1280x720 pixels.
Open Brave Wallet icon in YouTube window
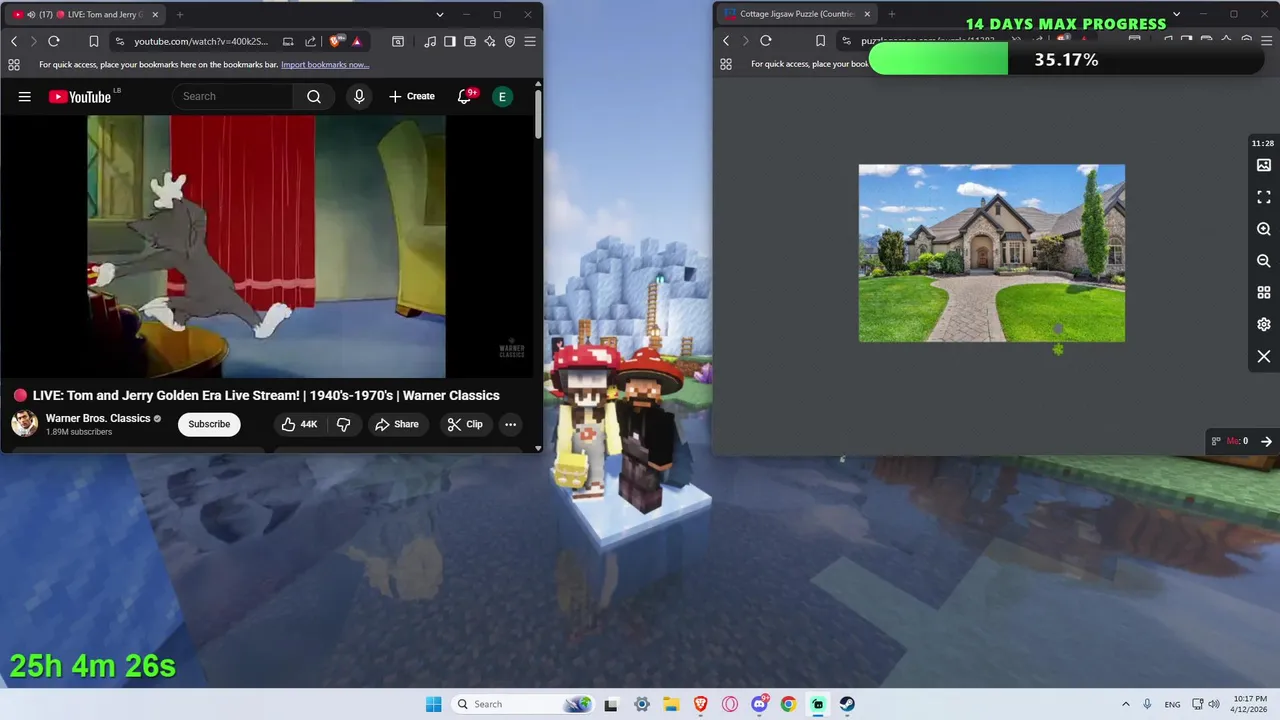[x=470, y=41]
